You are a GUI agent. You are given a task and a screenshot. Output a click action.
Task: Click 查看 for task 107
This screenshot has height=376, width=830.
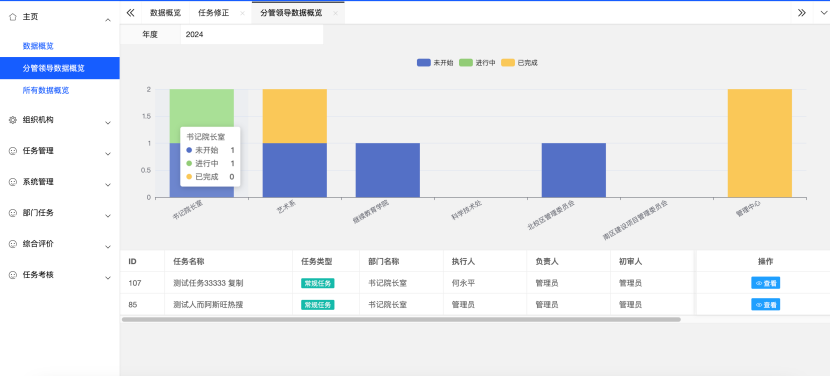[765, 283]
